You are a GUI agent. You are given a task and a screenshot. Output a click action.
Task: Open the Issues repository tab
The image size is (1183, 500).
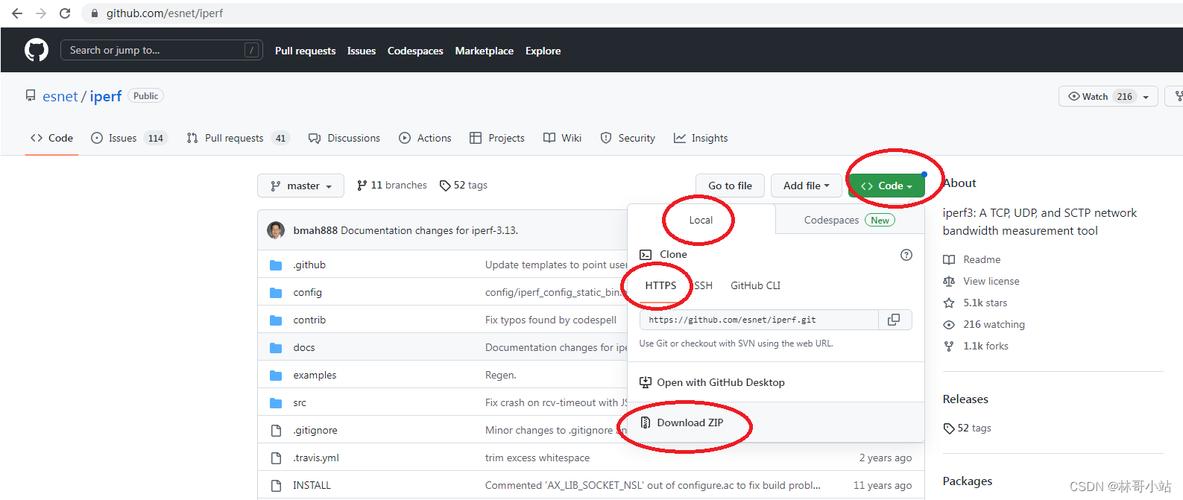point(128,138)
